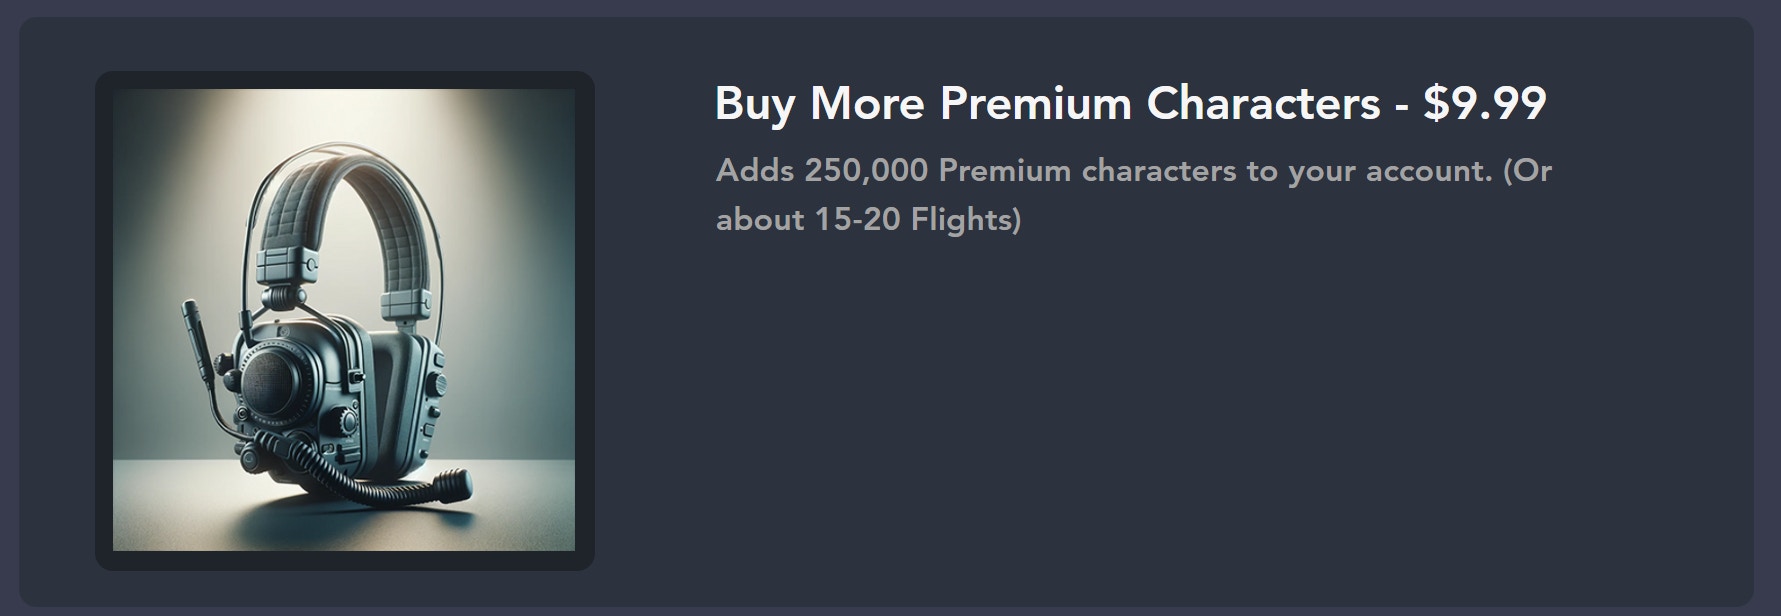Click "250,000" in the description text
The width and height of the screenshot is (1781, 616).
[866, 171]
